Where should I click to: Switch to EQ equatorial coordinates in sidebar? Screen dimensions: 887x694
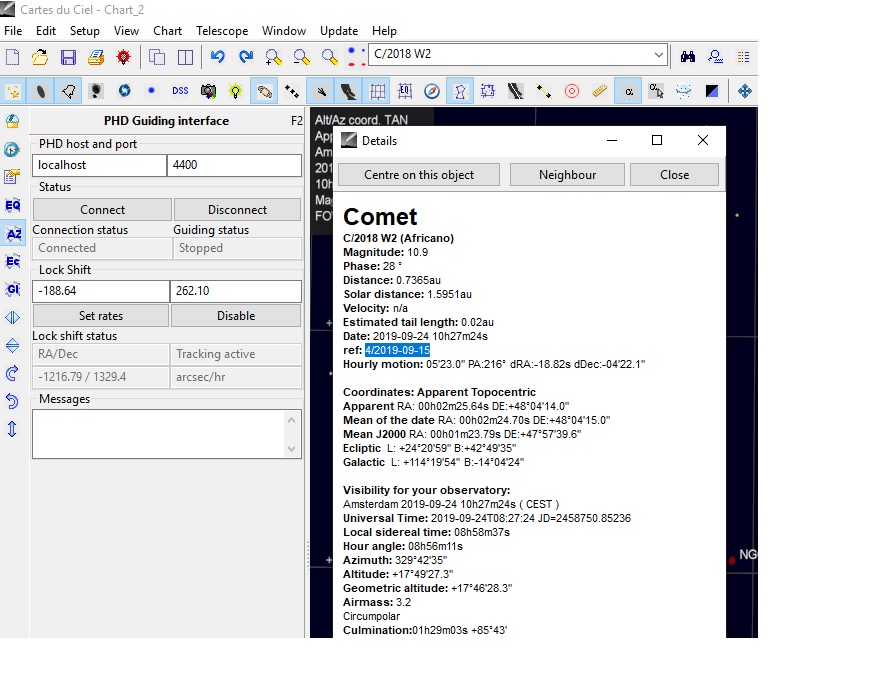[12, 205]
